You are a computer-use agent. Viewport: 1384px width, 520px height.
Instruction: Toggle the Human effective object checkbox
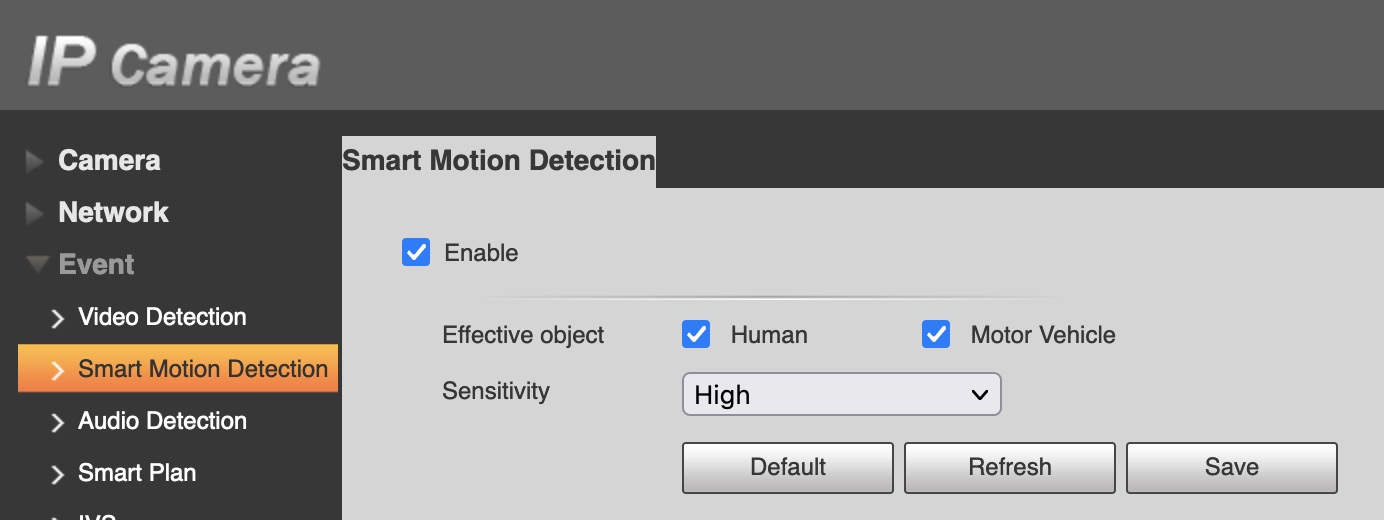(696, 334)
